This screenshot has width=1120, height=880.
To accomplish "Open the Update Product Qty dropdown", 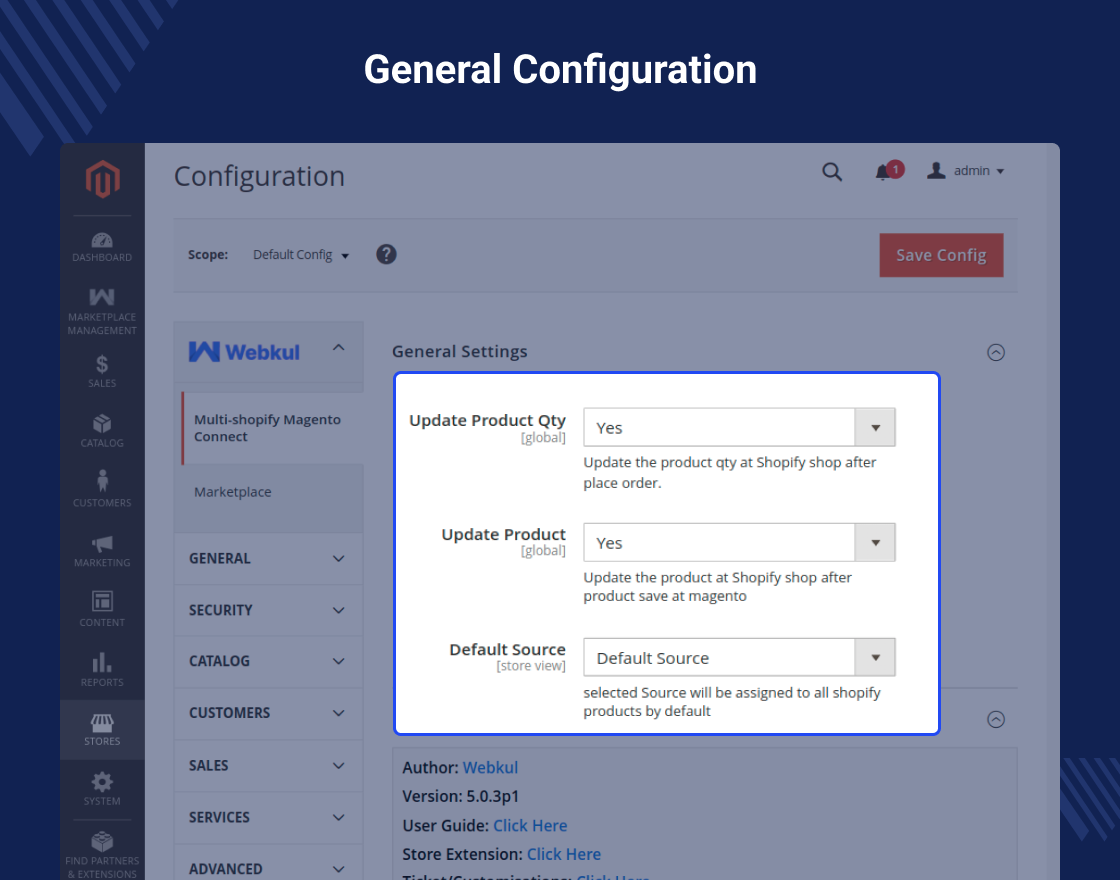I will point(739,427).
